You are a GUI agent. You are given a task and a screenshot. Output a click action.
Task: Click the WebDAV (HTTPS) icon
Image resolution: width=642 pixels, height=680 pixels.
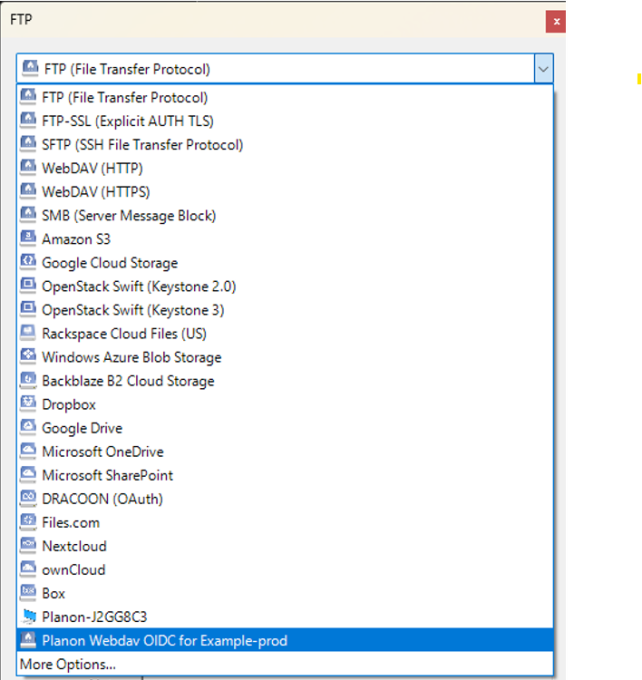[28, 191]
